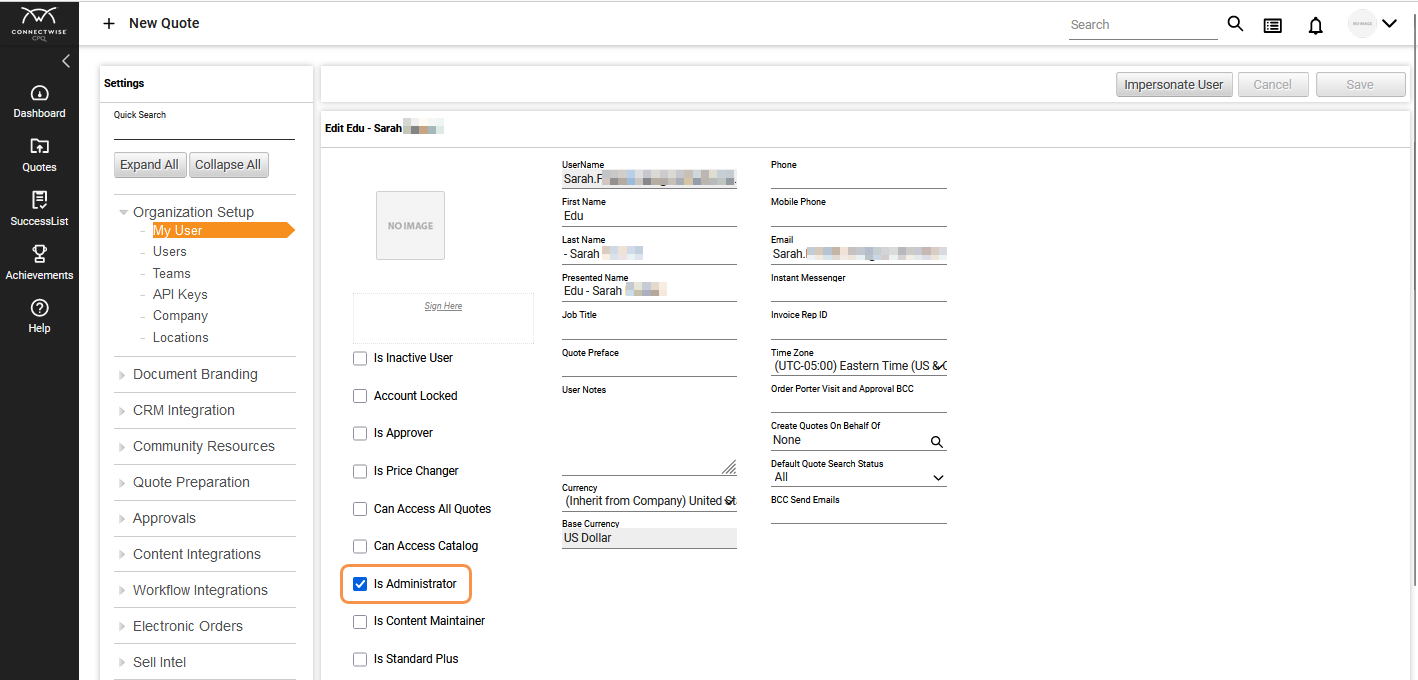Screen dimensions: 1418x680
Task: Check the Can Access All Quotes box
Action: (360, 509)
